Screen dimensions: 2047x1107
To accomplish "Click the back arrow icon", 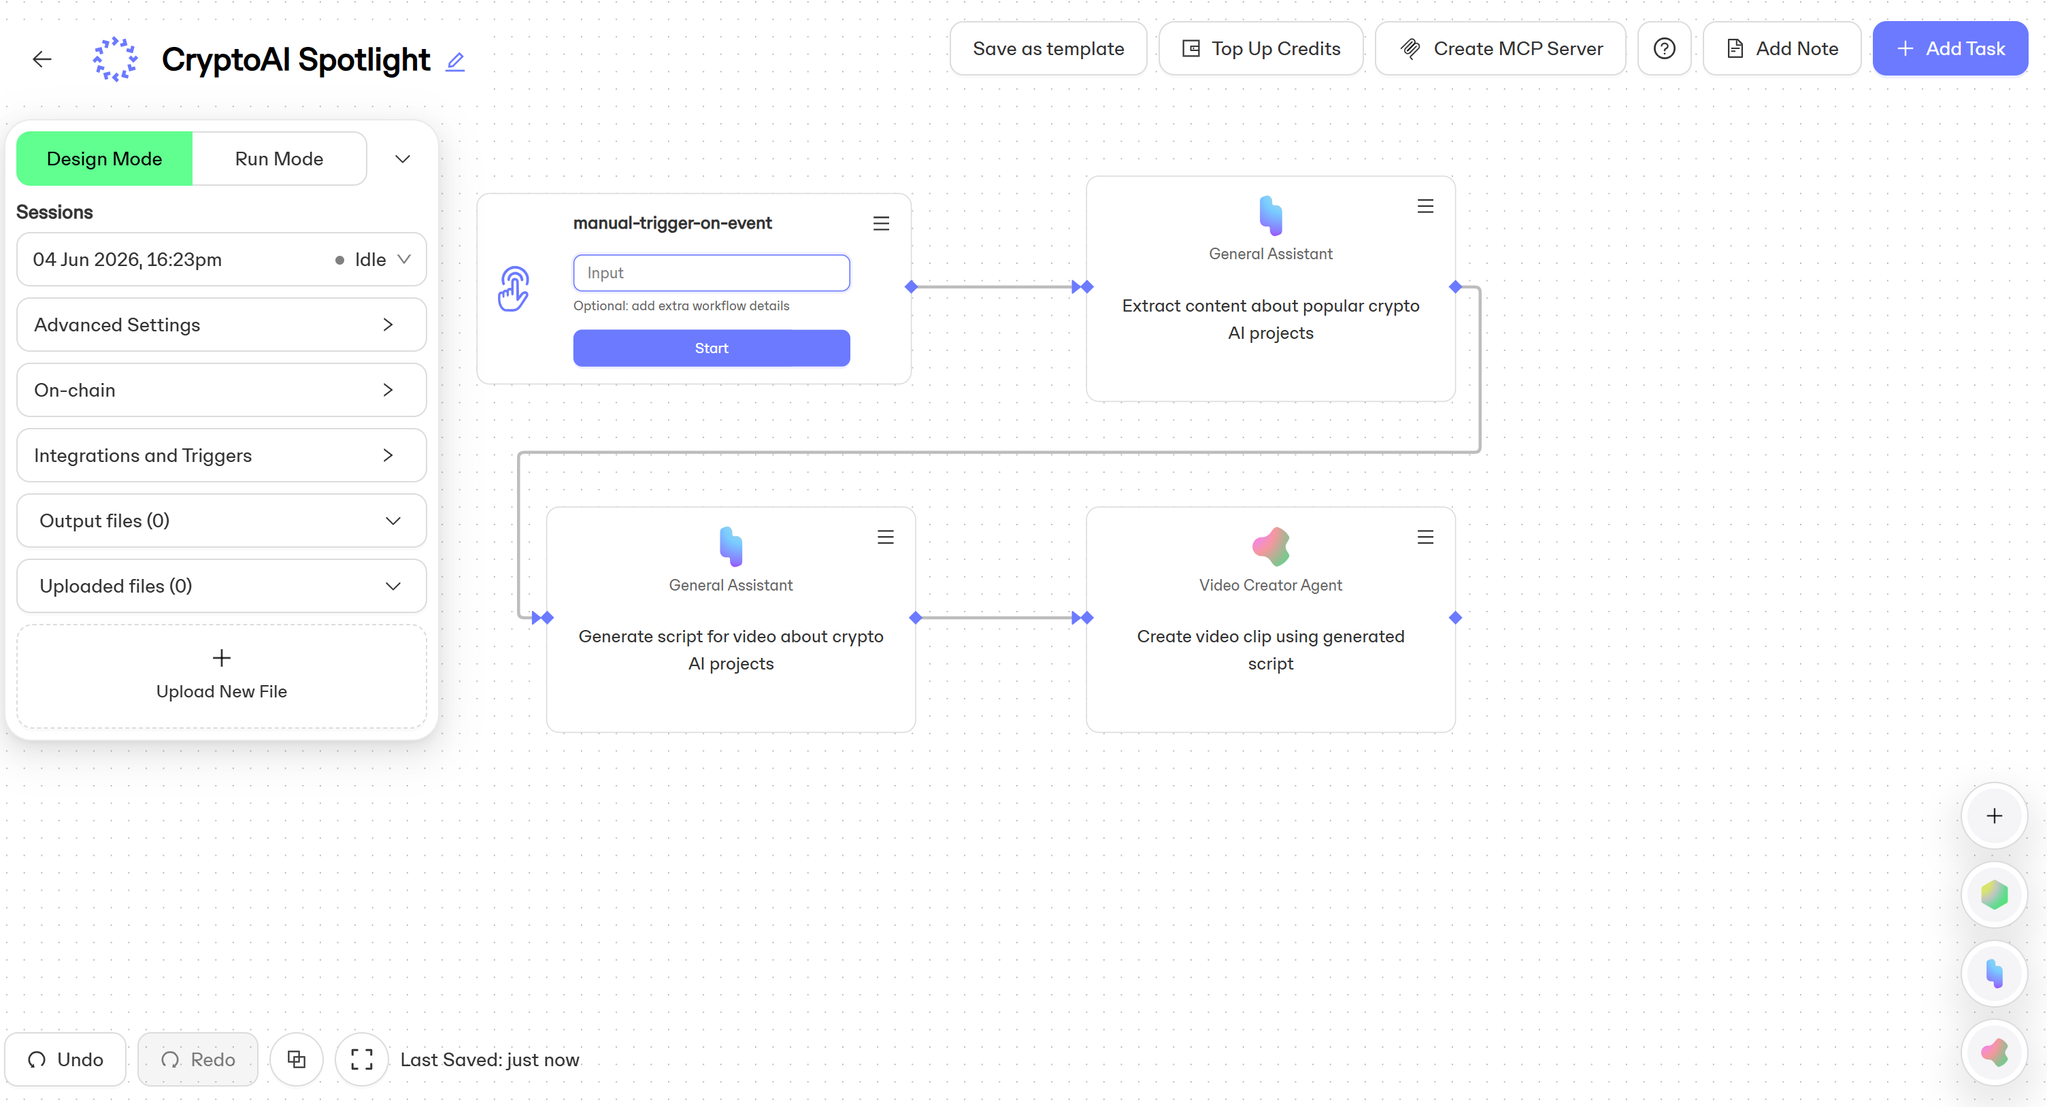I will (42, 60).
